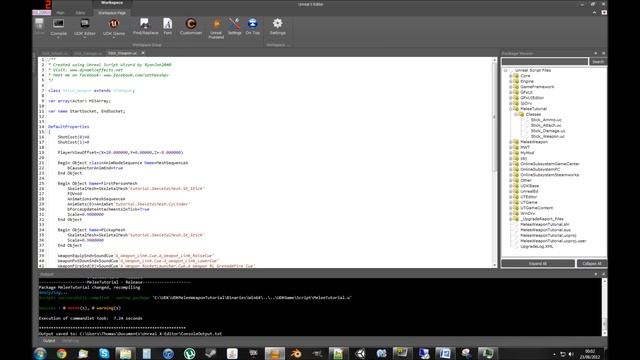This screenshot has width=640, height=360.
Task: Select the OnlineSubsystemSteamworks folder
Action: (549, 175)
